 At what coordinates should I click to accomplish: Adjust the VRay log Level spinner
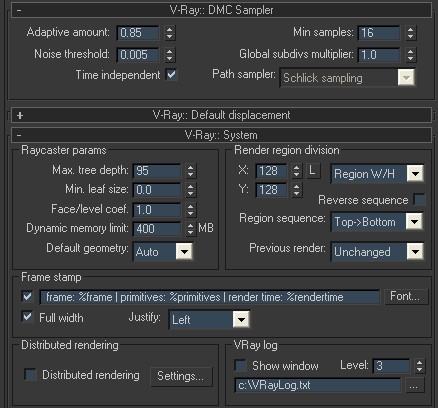(x=420, y=366)
